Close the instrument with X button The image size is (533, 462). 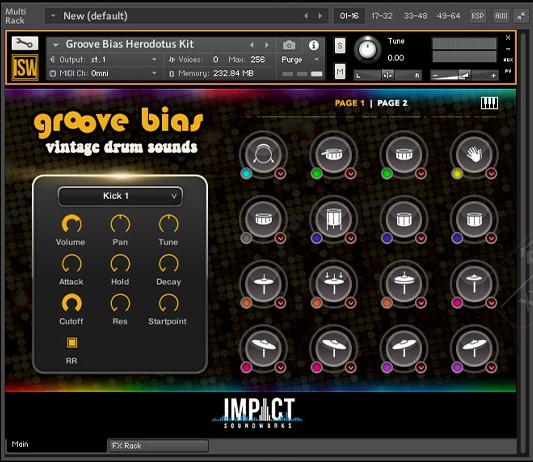click(508, 38)
